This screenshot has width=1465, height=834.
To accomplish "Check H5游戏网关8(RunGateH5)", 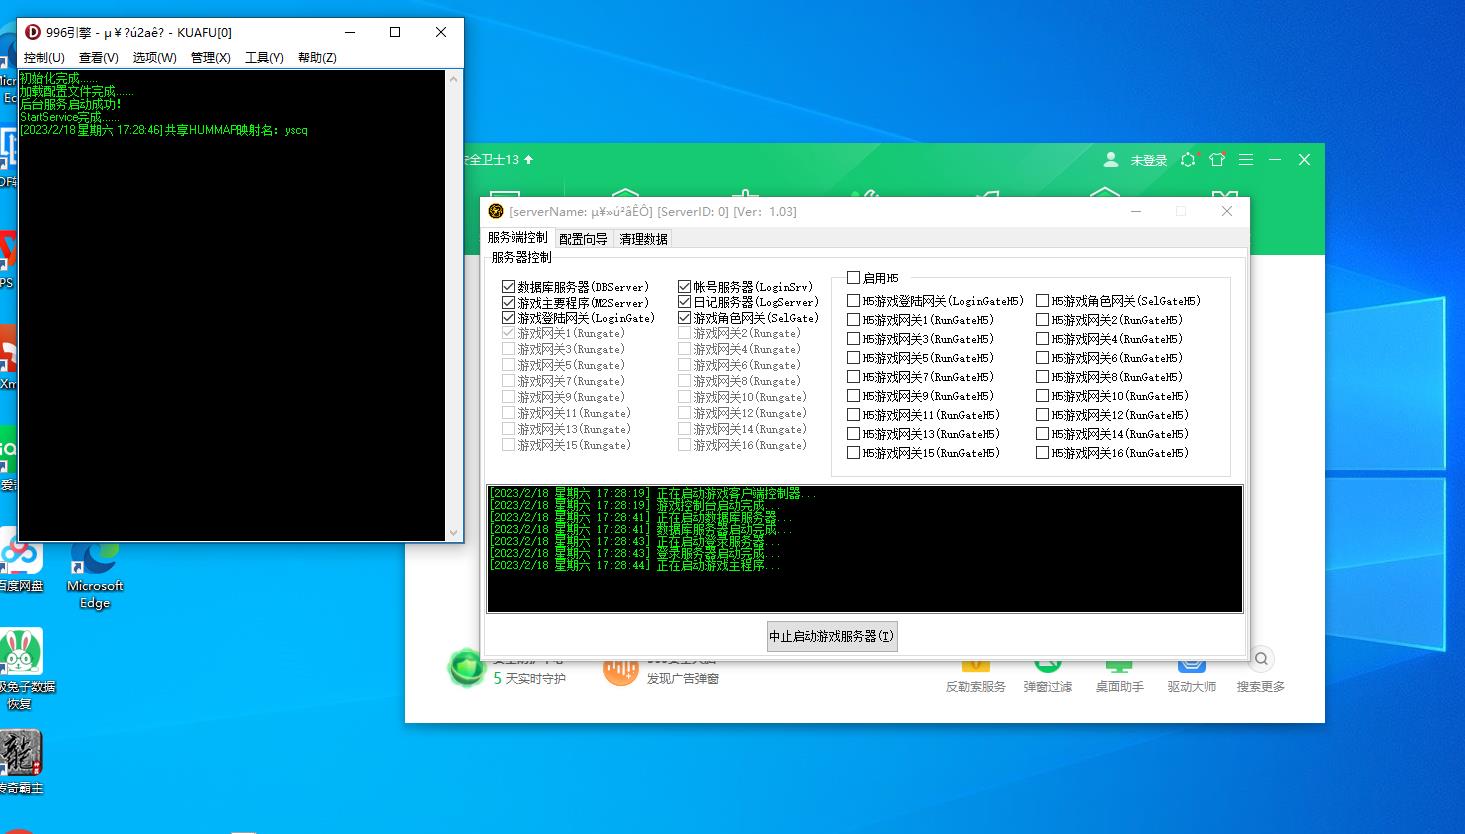I will [1042, 377].
